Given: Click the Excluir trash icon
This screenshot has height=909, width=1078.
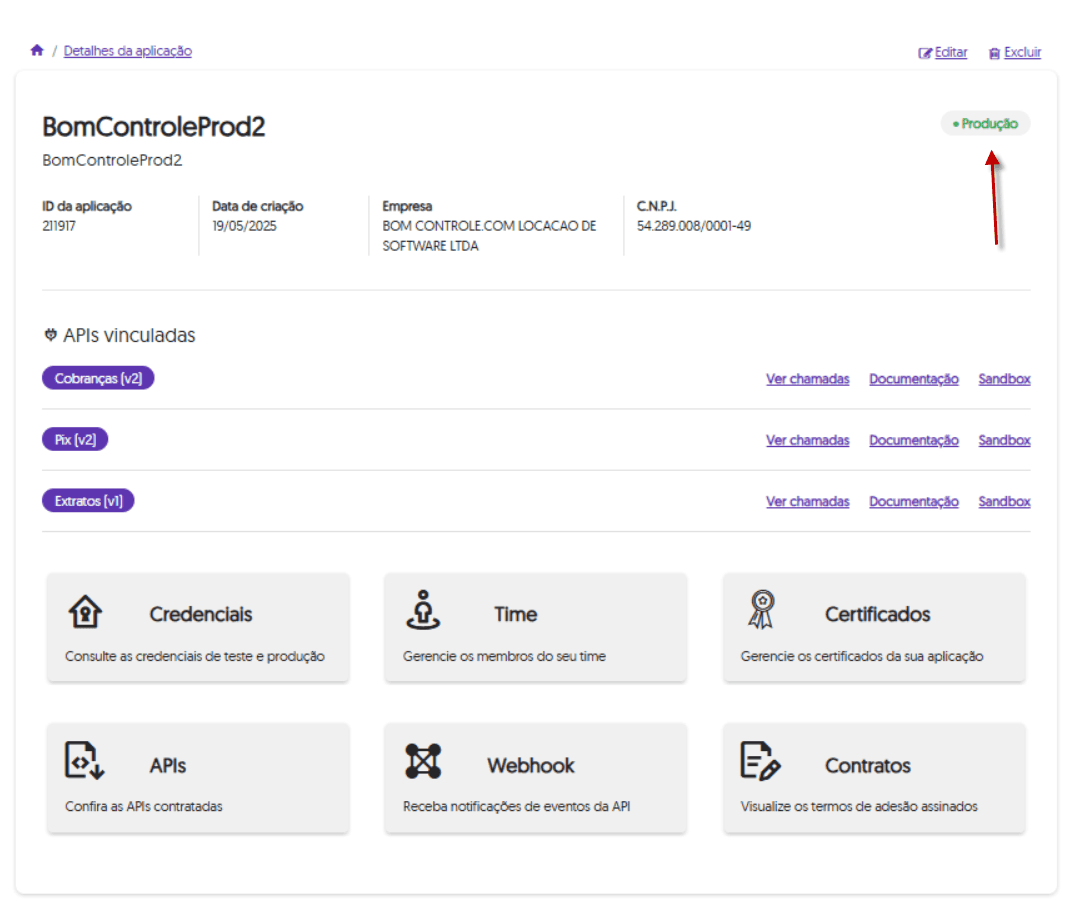Looking at the screenshot, I should (x=994, y=53).
